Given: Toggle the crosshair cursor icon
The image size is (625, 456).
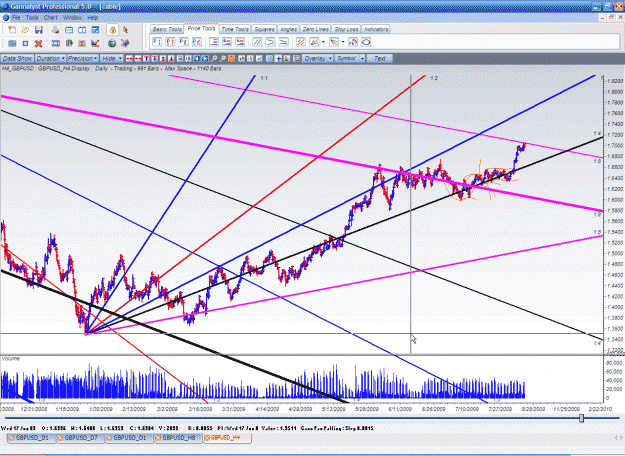Looking at the screenshot, I should click(278, 59).
